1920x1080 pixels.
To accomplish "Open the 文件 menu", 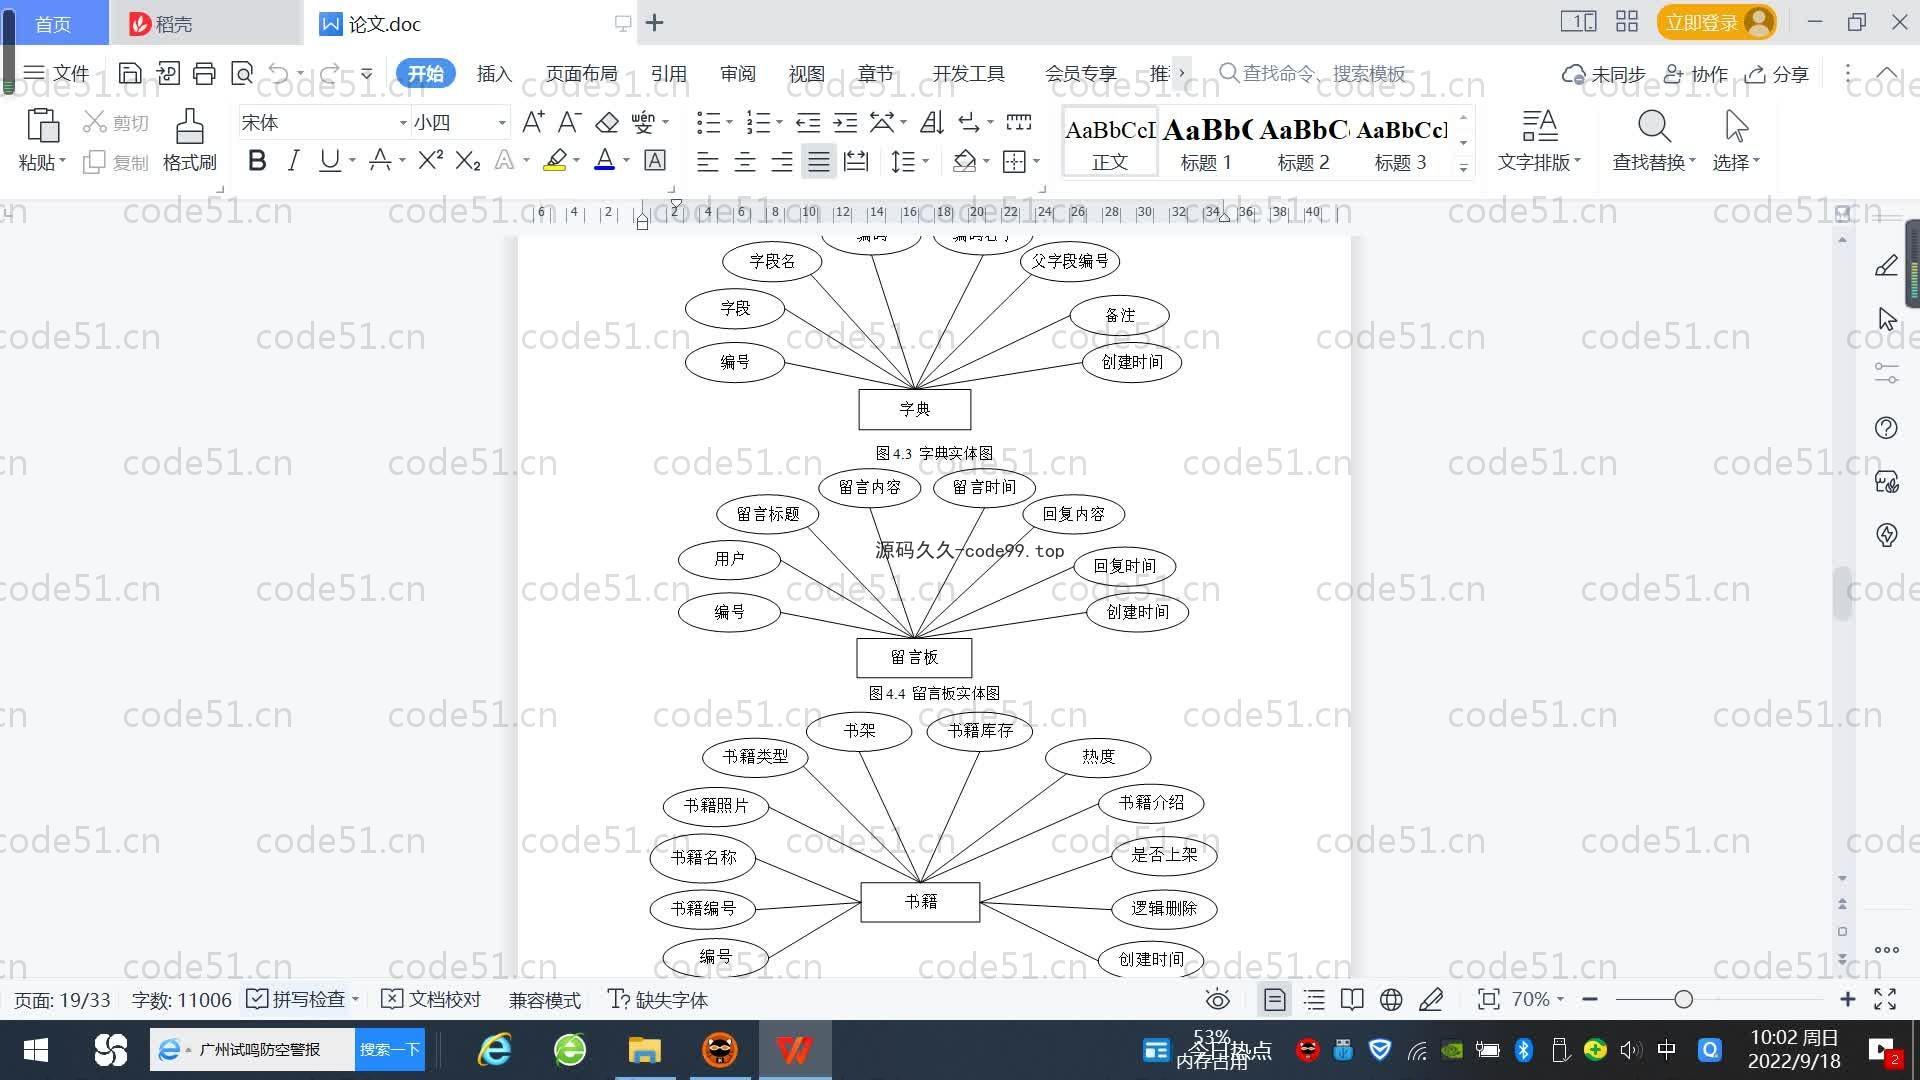I will pos(57,73).
